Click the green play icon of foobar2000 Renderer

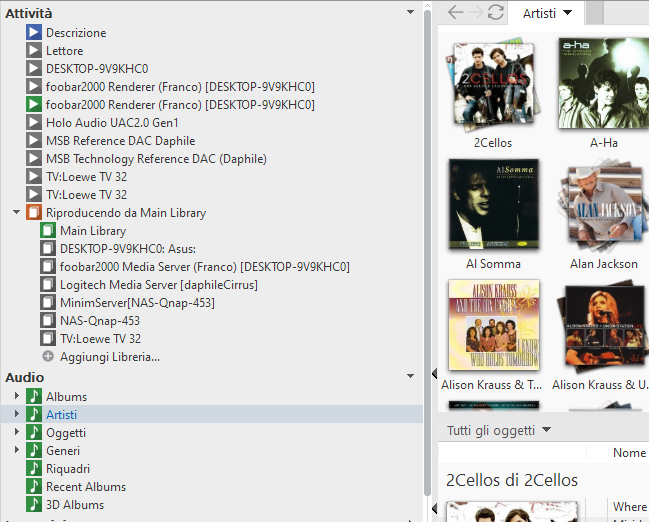[x=34, y=104]
